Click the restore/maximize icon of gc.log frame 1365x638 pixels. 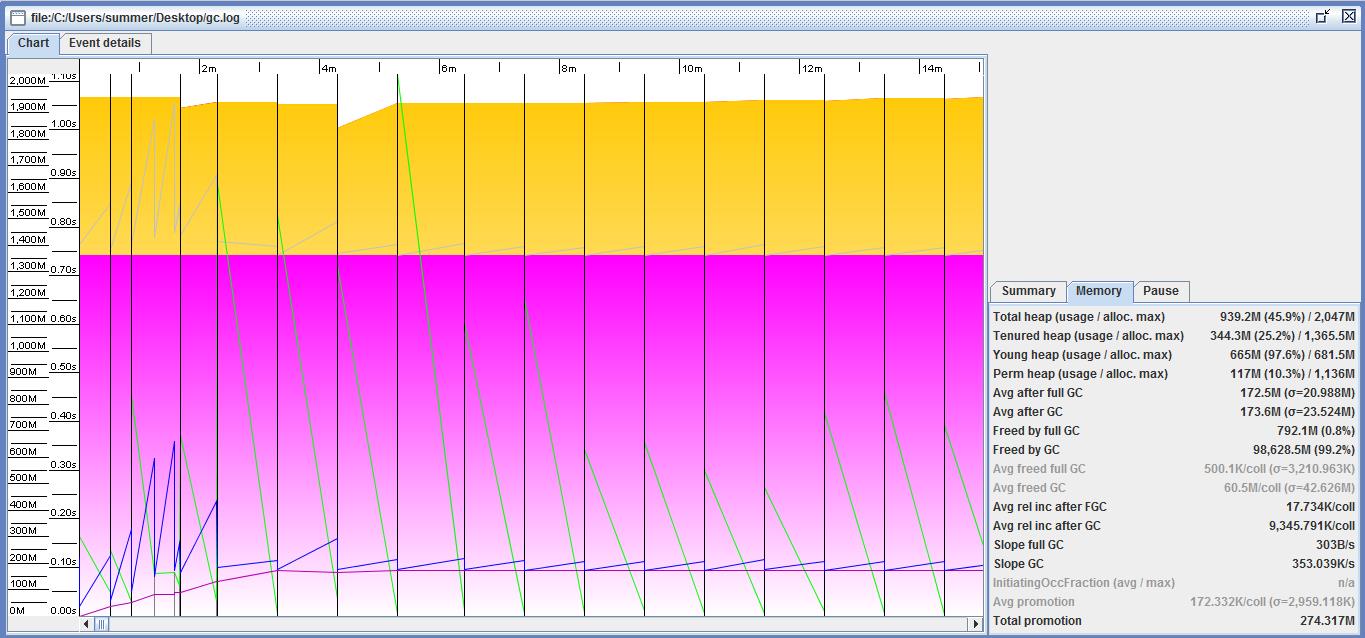click(x=1323, y=17)
